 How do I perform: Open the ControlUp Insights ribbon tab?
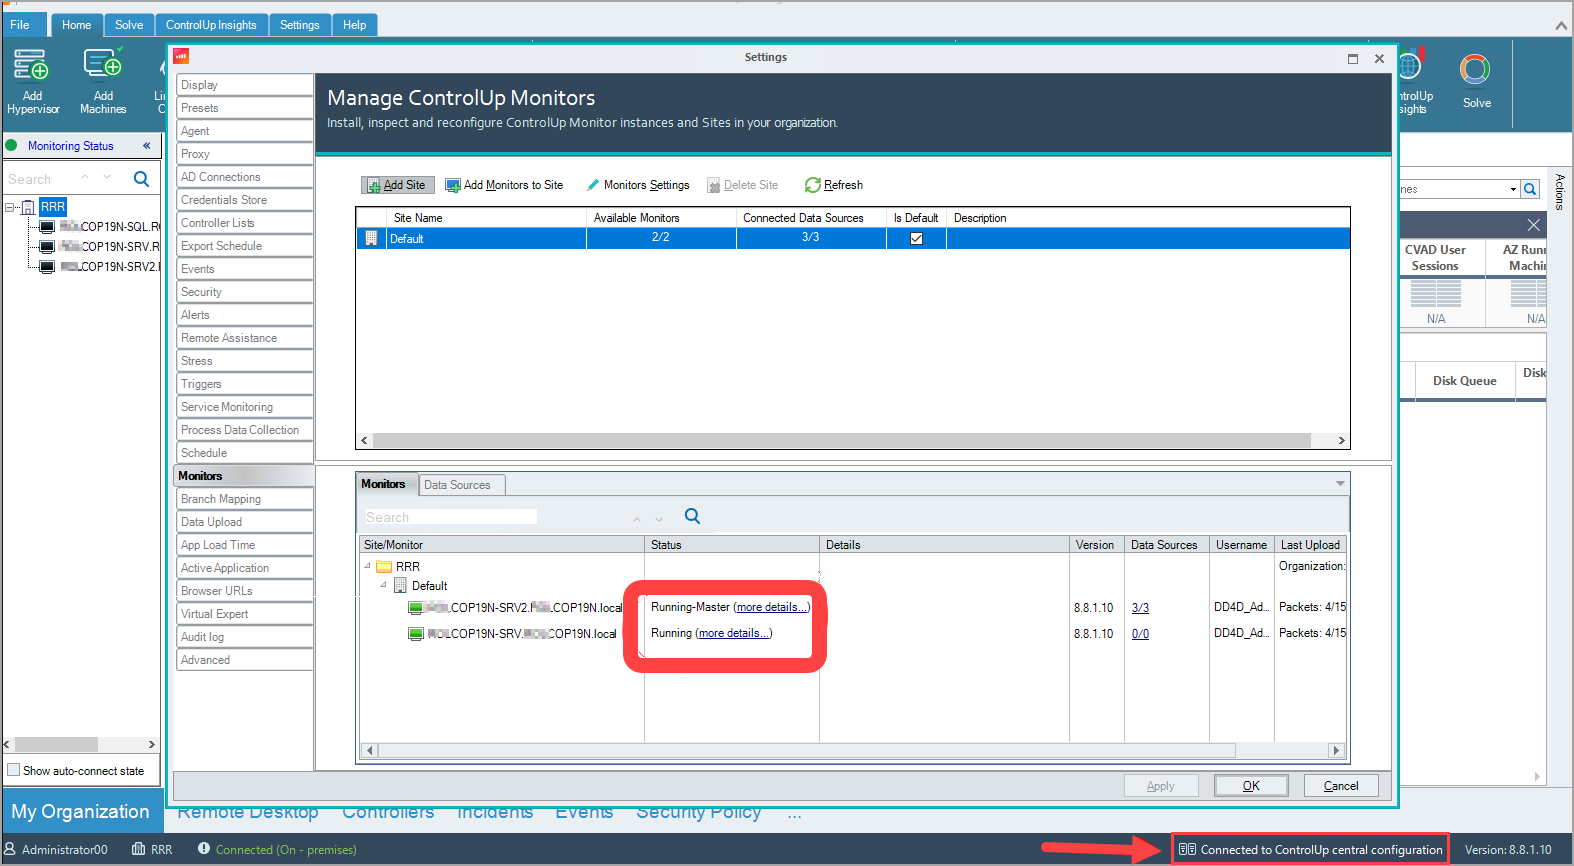pos(211,25)
